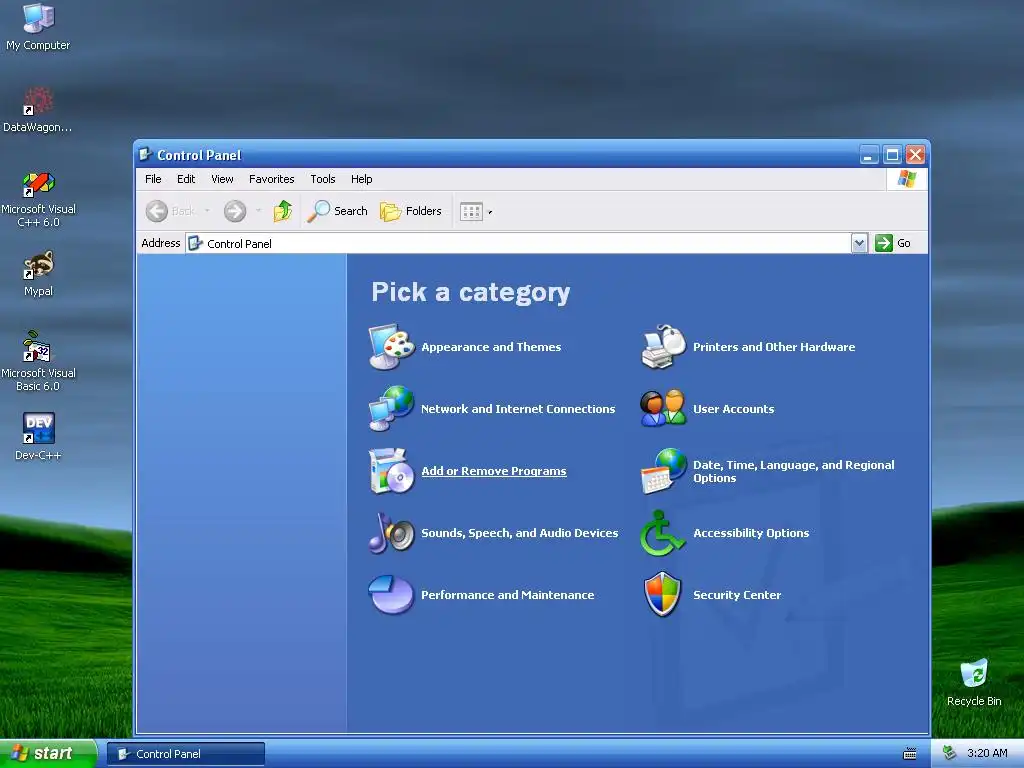
Task: Click the Security Center link
Action: 737,595
